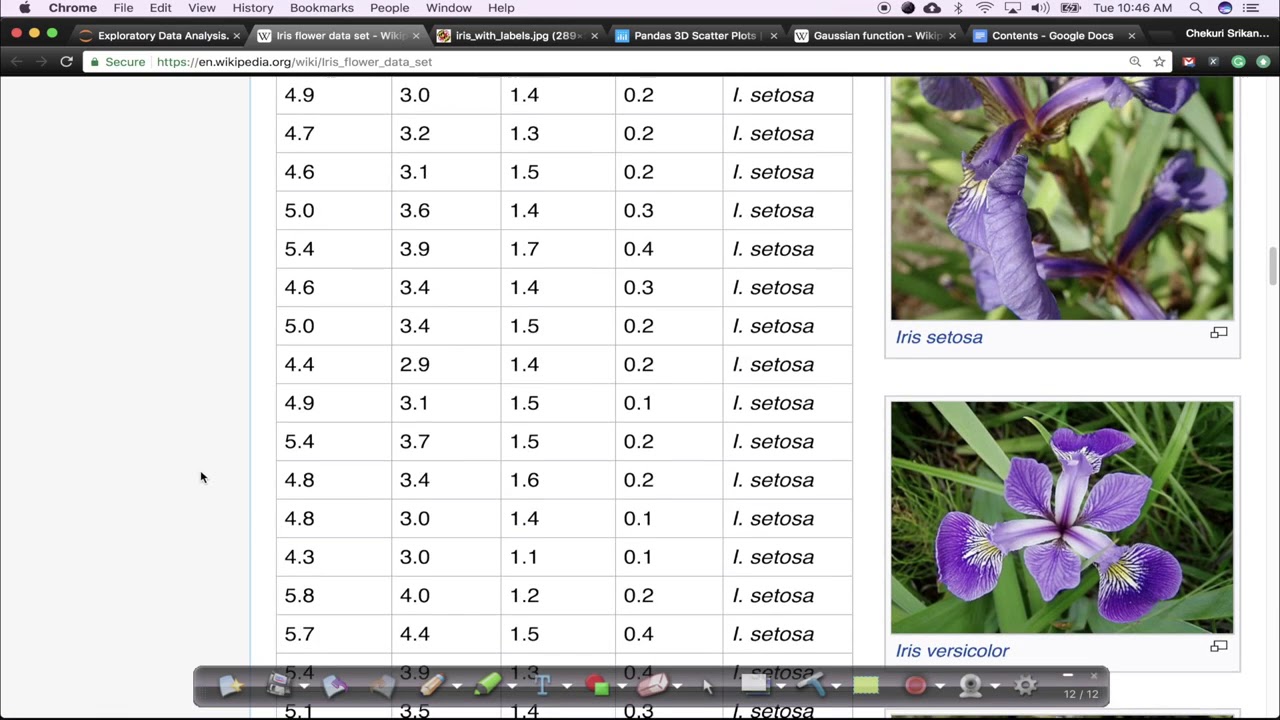Click the Iris versicolor caption link
The width and height of the screenshot is (1280, 720).
pyautogui.click(x=952, y=651)
